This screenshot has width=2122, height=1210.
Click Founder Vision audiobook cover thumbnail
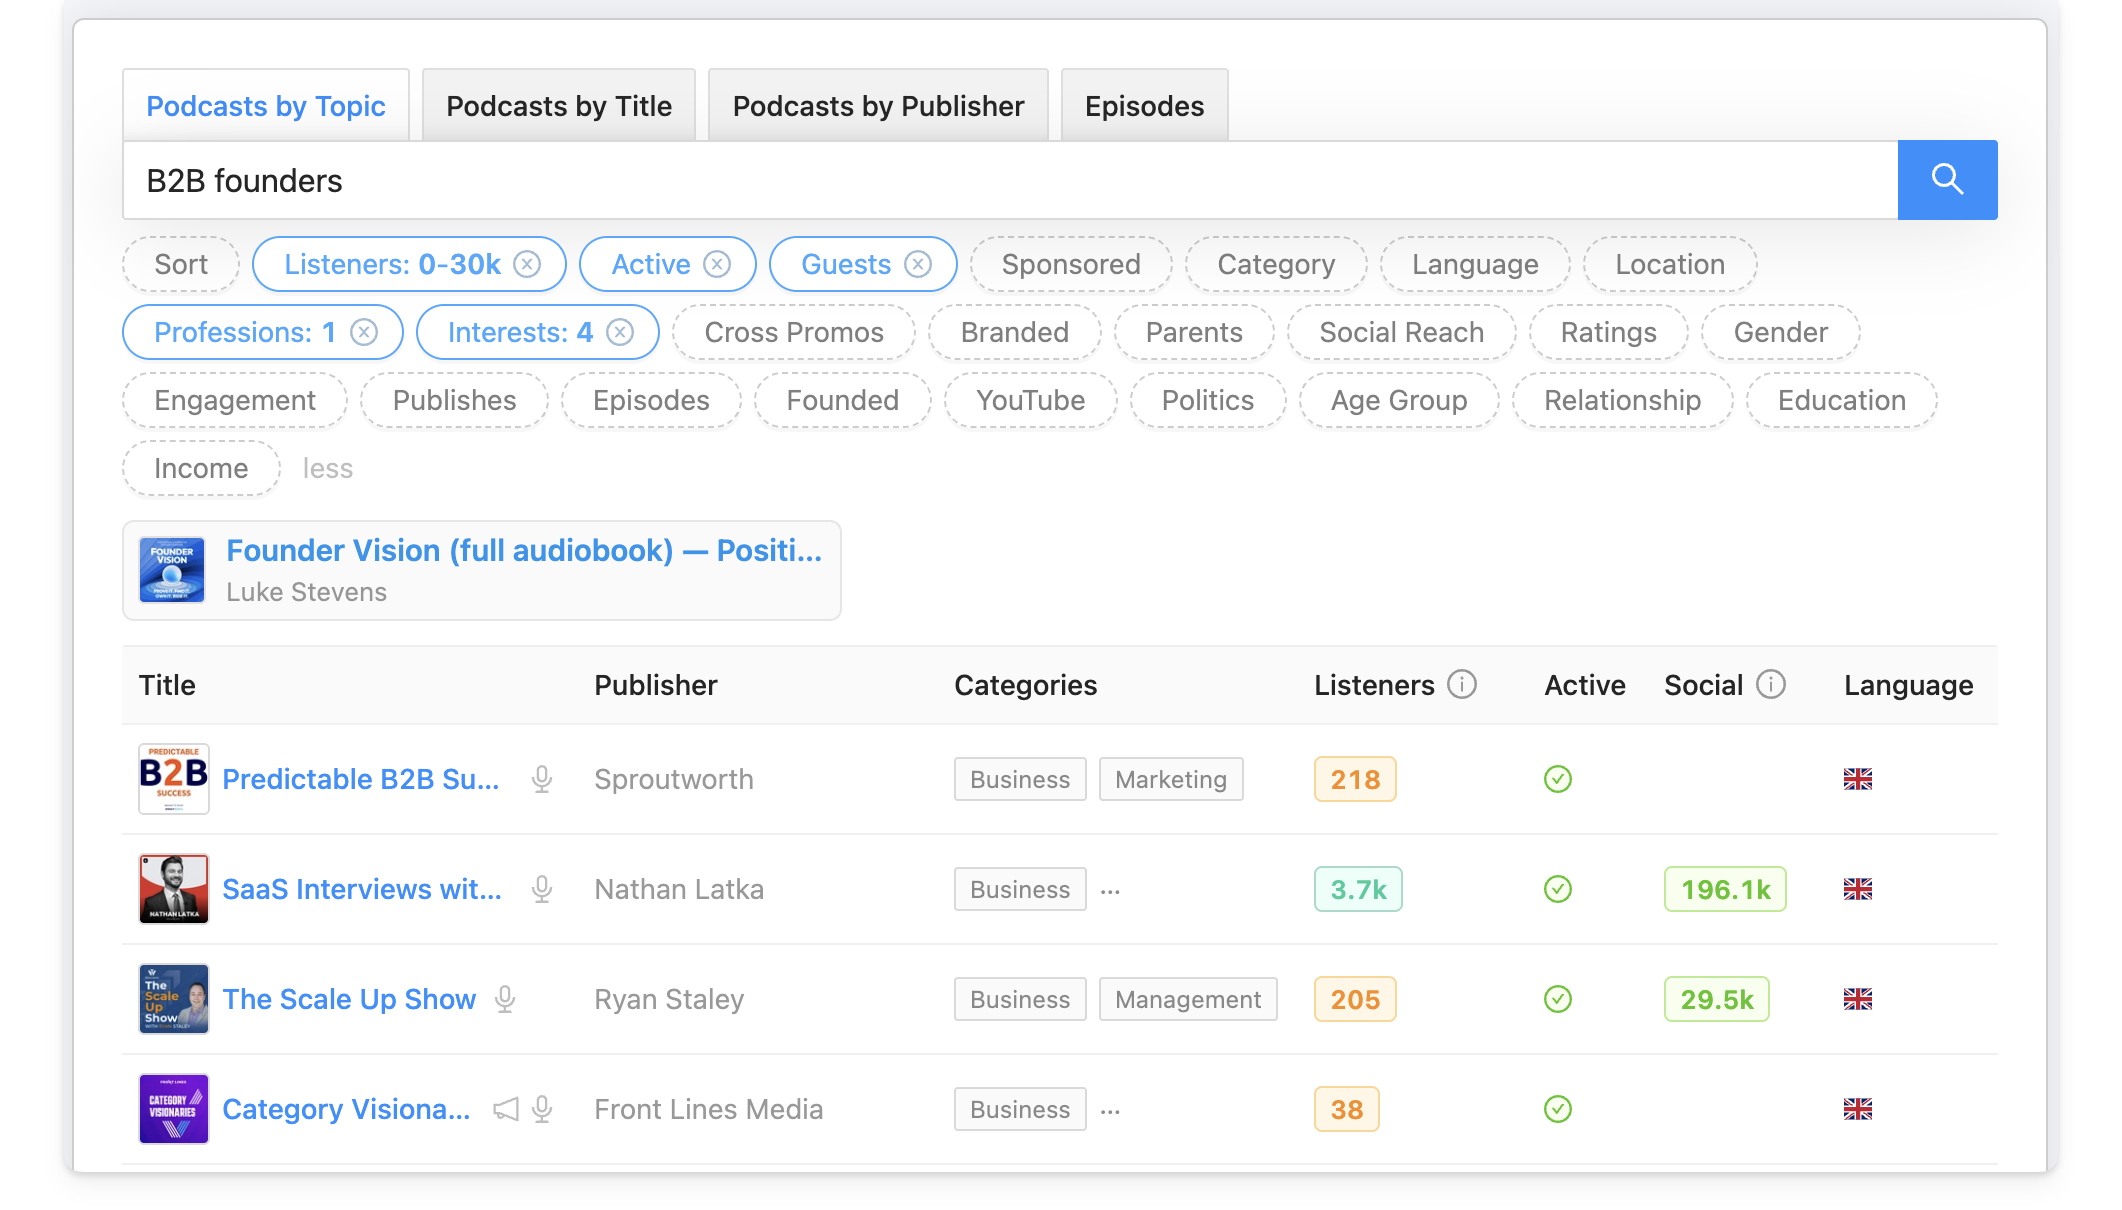[172, 570]
